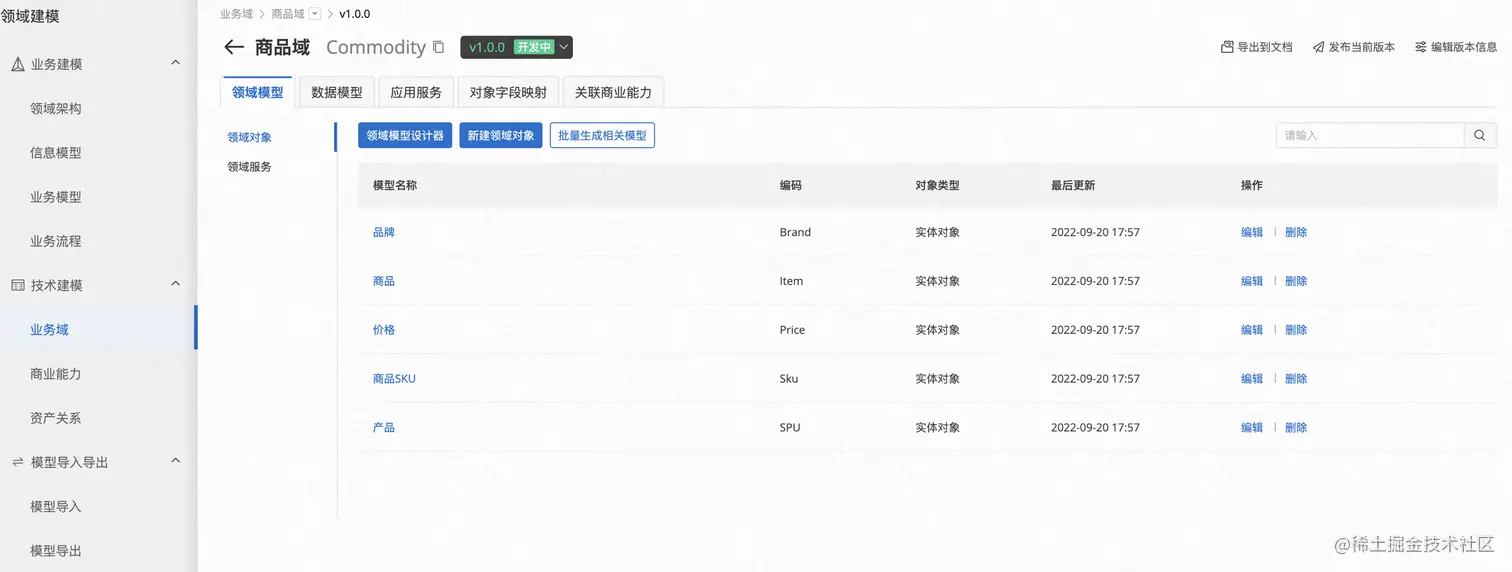
Task: Open the 应用服务 tab
Action: [416, 92]
